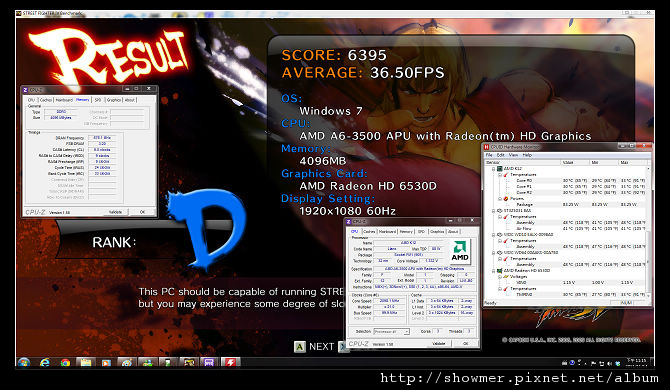Launch Internet Explorer from the taskbar
This screenshot has height=390, width=670.
(44, 363)
